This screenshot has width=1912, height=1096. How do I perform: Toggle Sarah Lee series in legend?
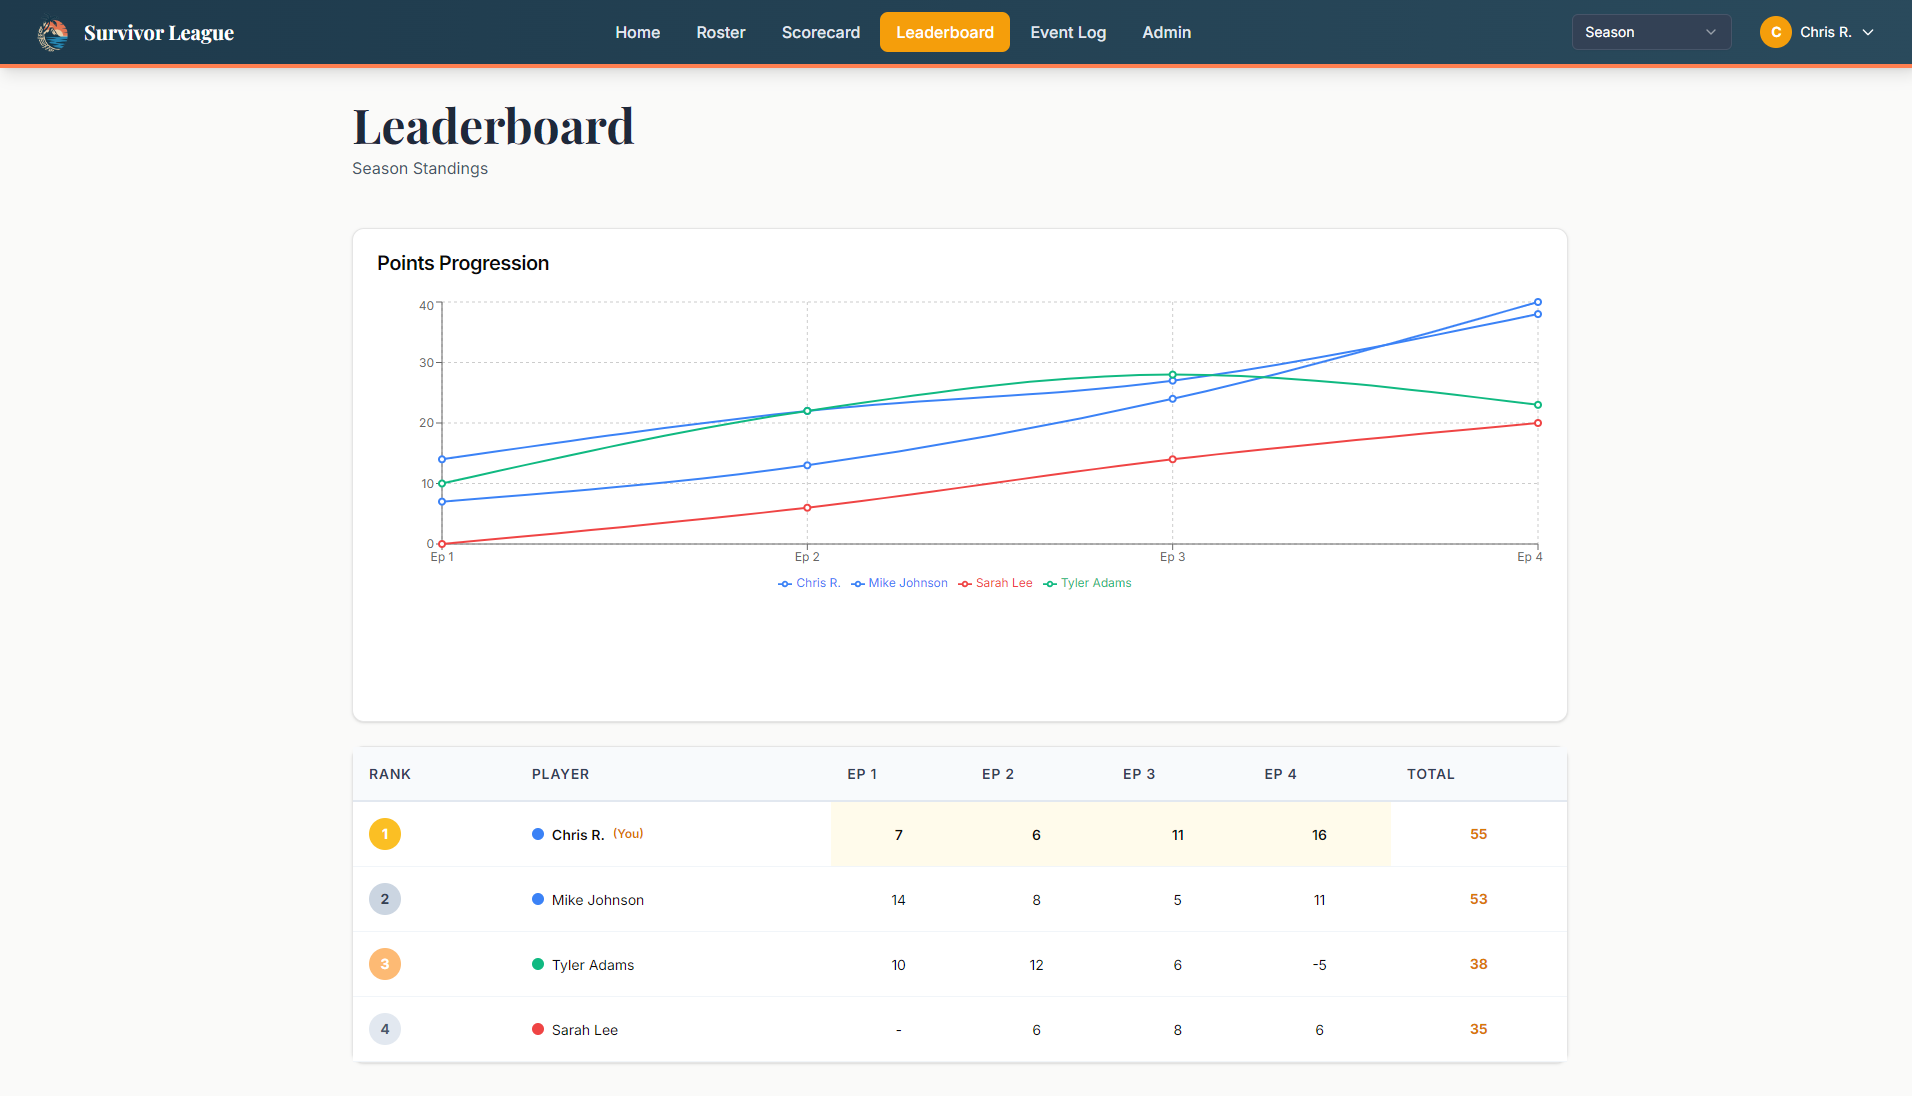click(995, 583)
